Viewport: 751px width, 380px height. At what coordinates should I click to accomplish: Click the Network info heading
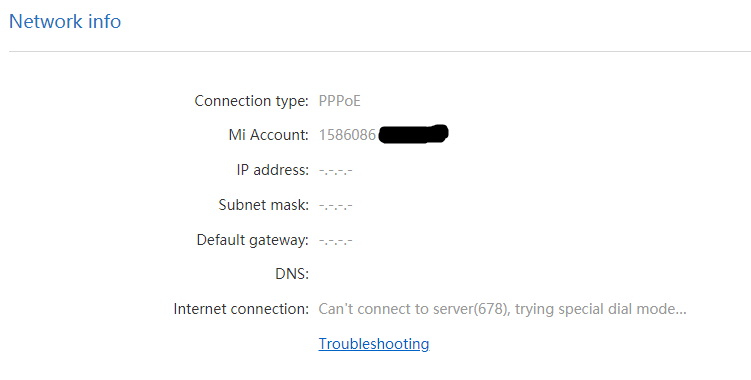click(65, 22)
